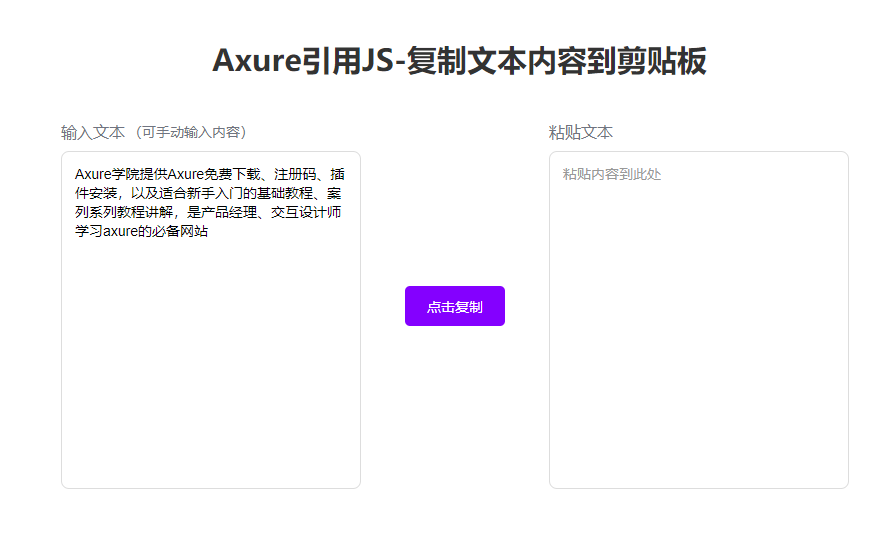
Task: Click the purple 点击复制 button
Action: point(454,306)
